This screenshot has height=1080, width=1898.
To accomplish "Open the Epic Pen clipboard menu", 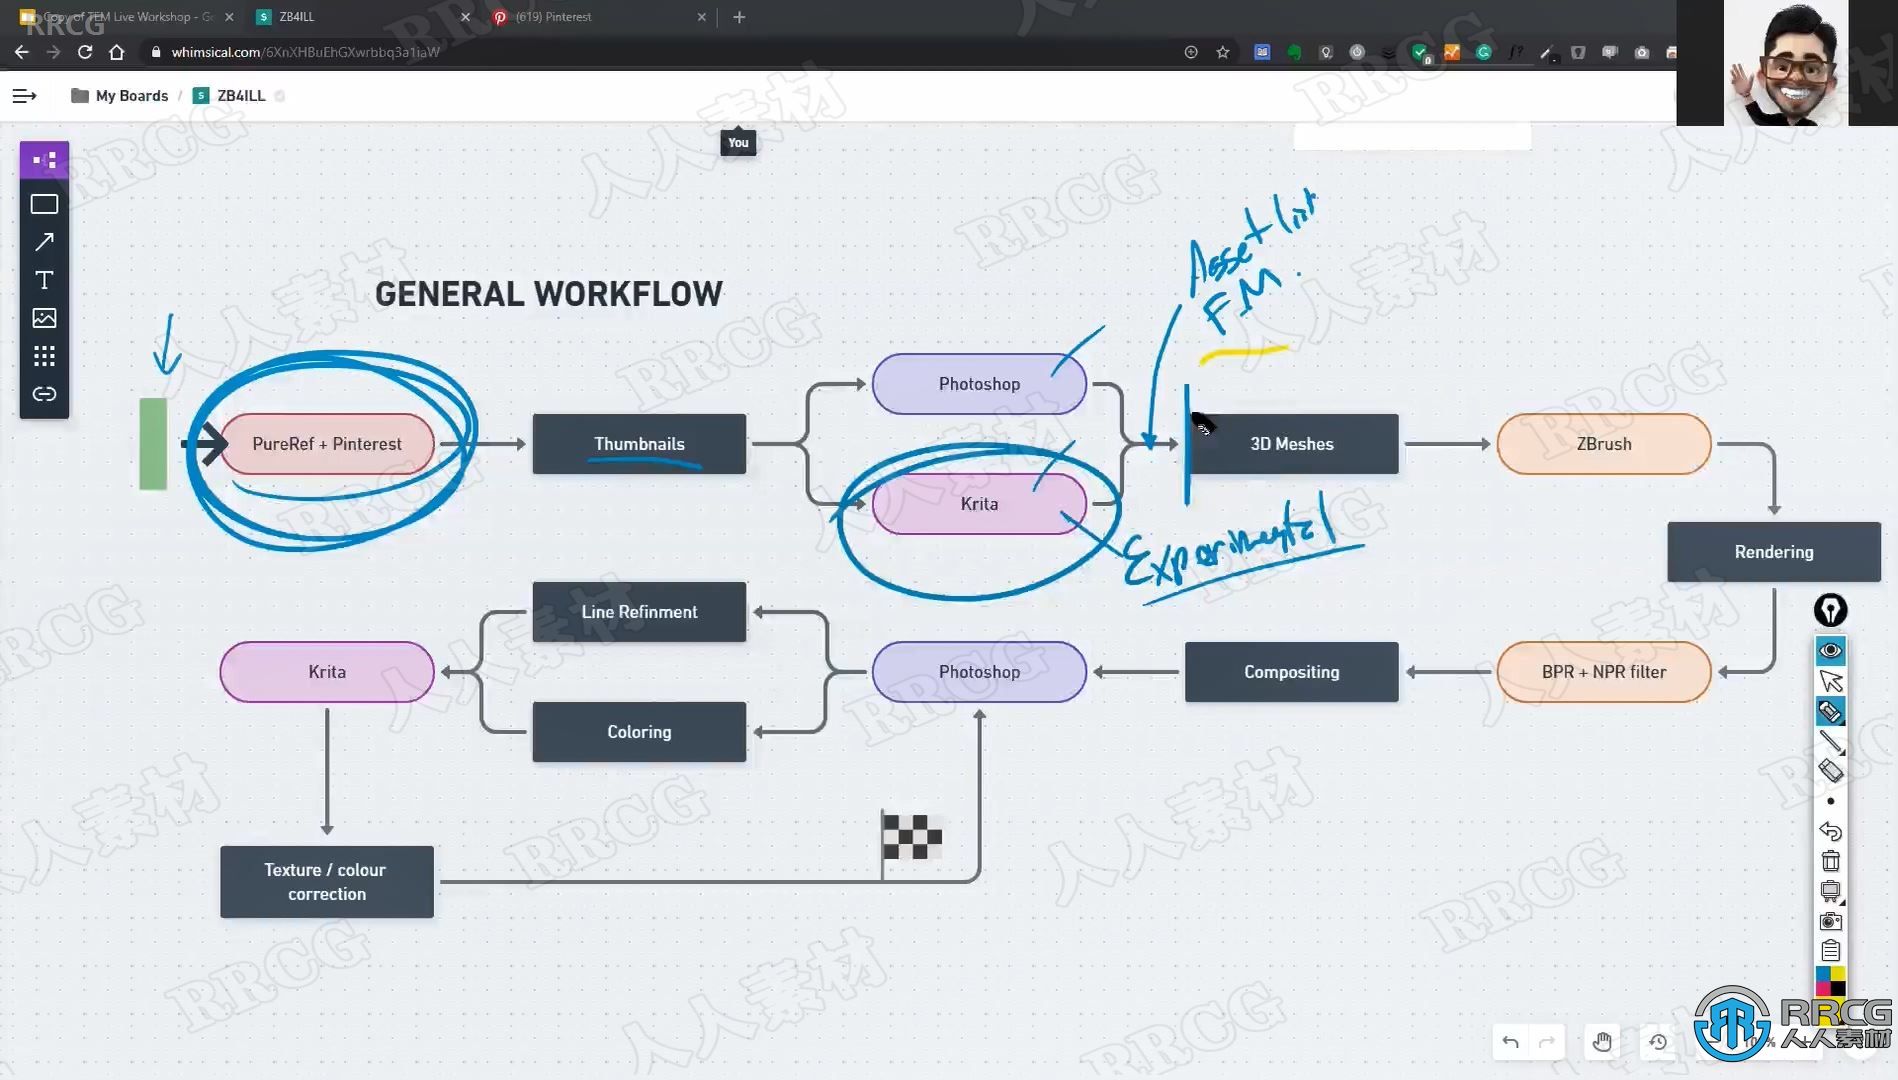I will (x=1830, y=951).
